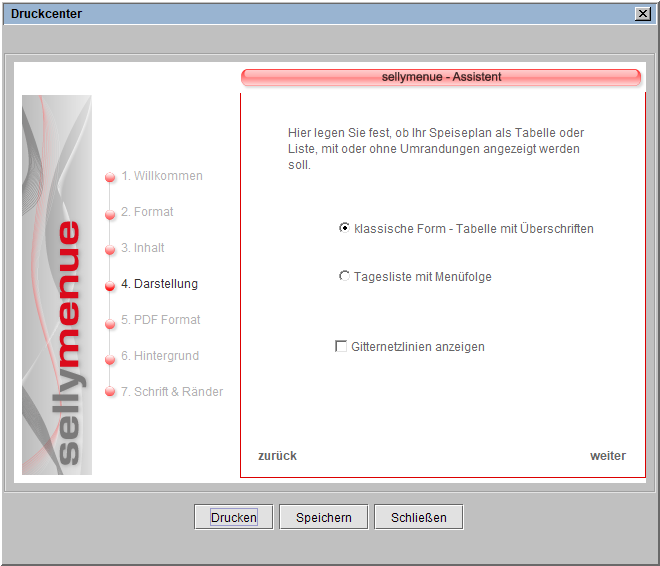660x566 pixels.
Task: Click the Speiseplan description text
Action: 435,148
